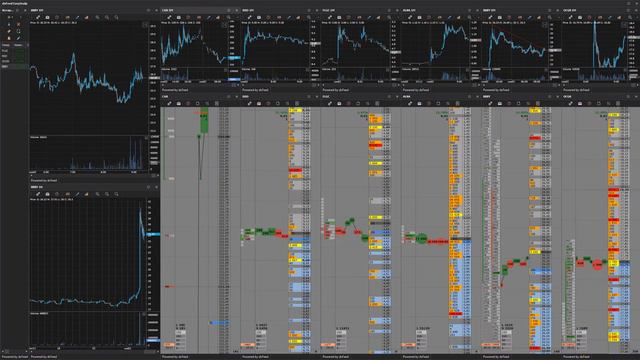Open the indicators bar-chart icon in the large upper-left BBBY chart toolbar
This screenshot has width=640, height=360.
(x=87, y=18)
